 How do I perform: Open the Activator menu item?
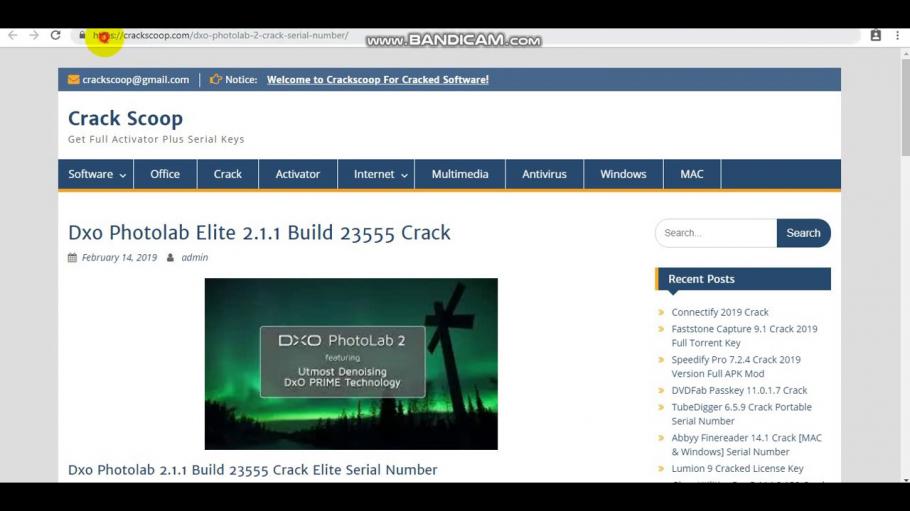click(x=298, y=174)
